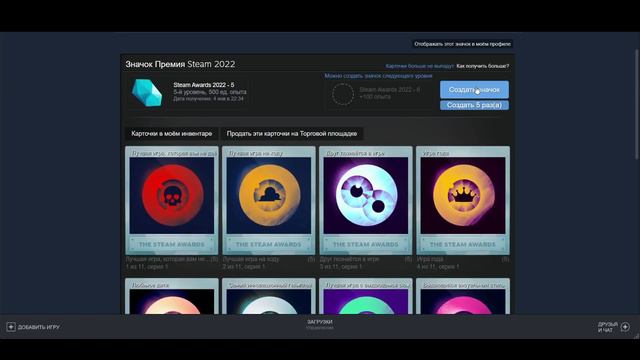Open the red skull card artwork
This screenshot has width=640, height=360.
172,196
